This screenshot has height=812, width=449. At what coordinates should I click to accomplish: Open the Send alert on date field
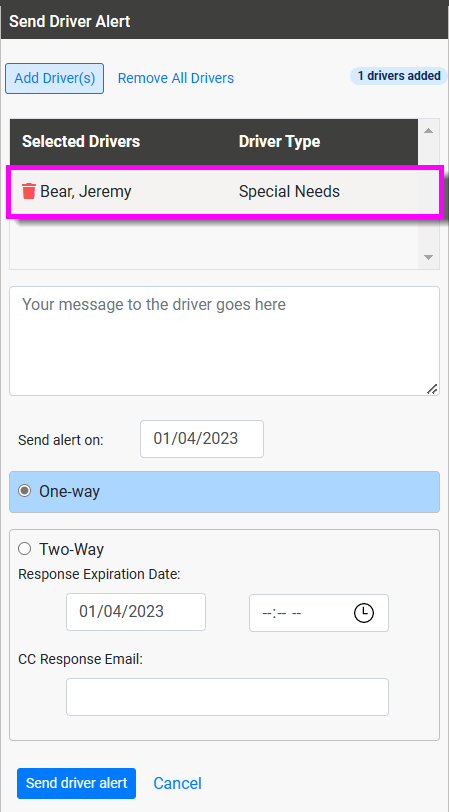point(201,439)
